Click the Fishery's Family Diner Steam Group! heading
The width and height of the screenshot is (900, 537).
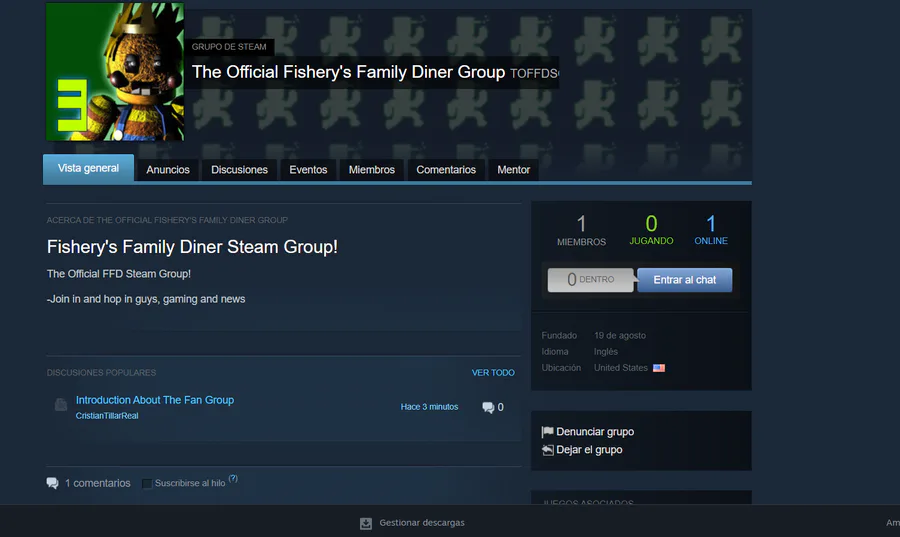click(192, 247)
